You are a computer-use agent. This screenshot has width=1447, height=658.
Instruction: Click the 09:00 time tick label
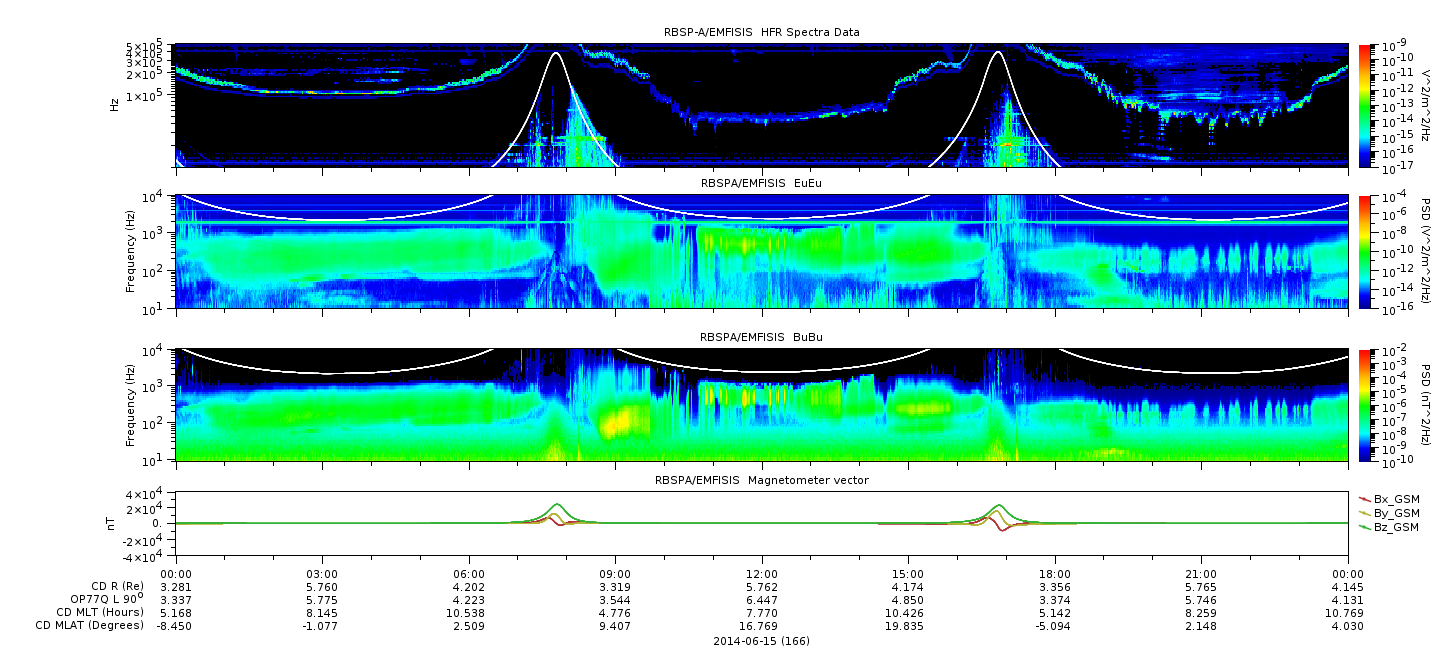point(615,573)
